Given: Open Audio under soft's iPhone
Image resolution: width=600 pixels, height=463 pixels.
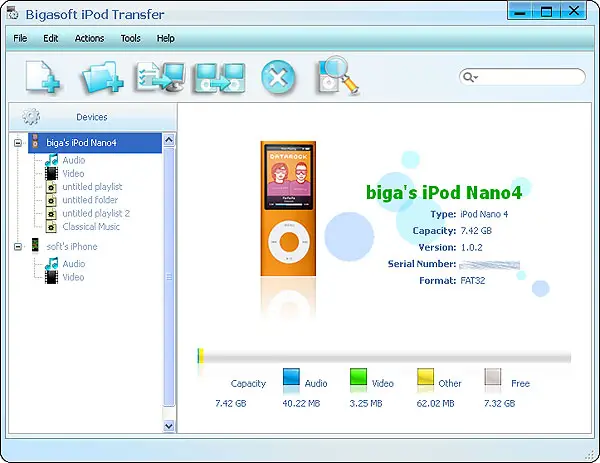Looking at the screenshot, I should click(x=74, y=264).
